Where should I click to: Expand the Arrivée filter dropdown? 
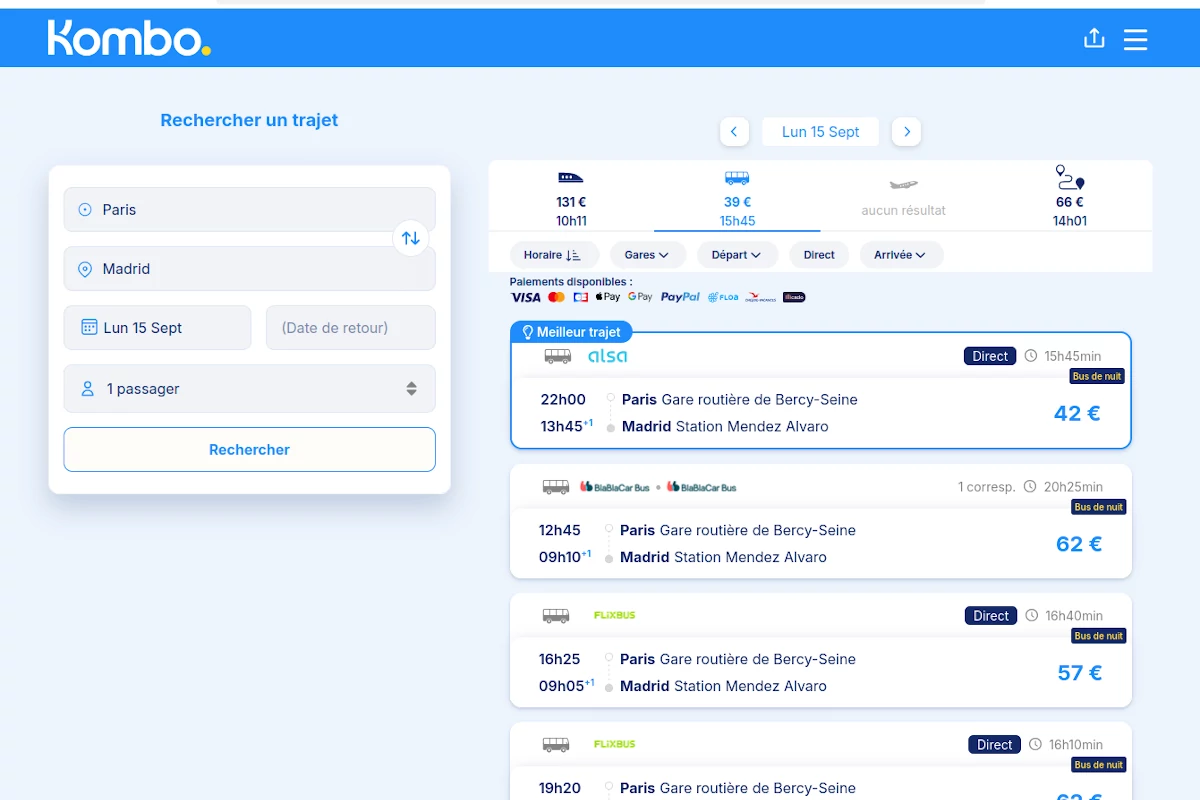(x=901, y=255)
